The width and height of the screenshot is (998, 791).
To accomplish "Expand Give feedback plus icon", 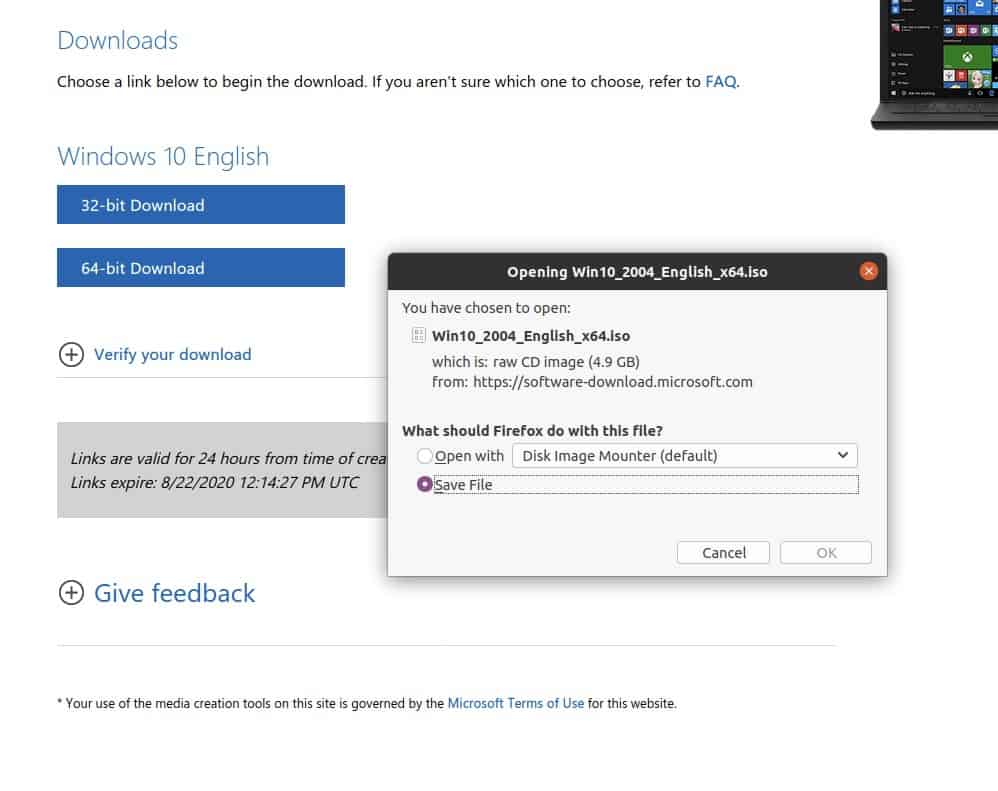I will 71,592.
